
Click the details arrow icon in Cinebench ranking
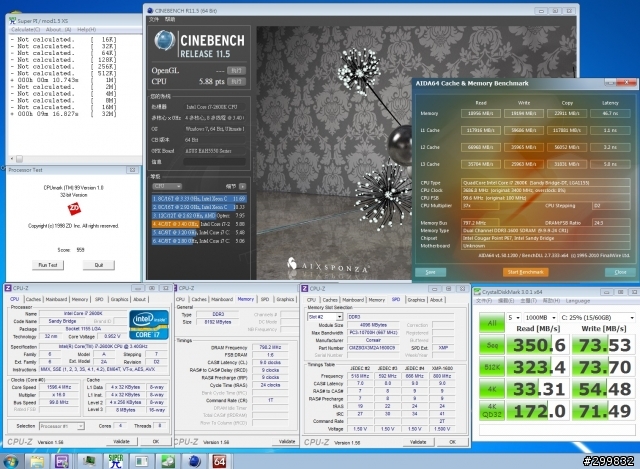242,186
